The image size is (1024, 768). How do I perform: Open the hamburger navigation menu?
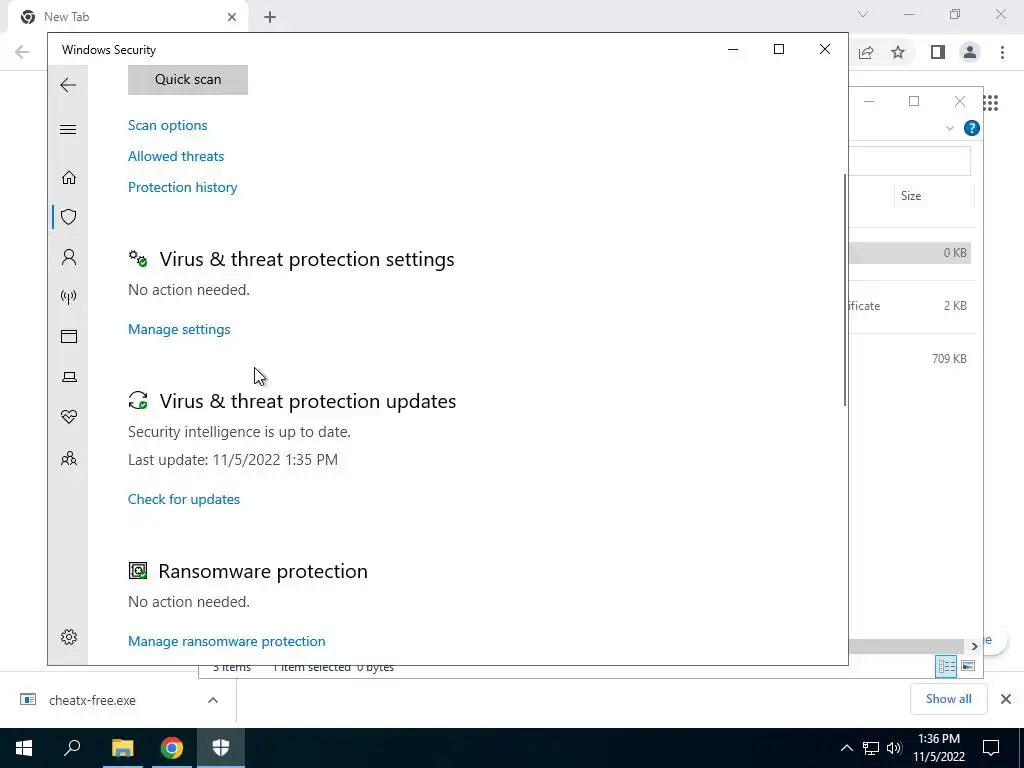68,129
